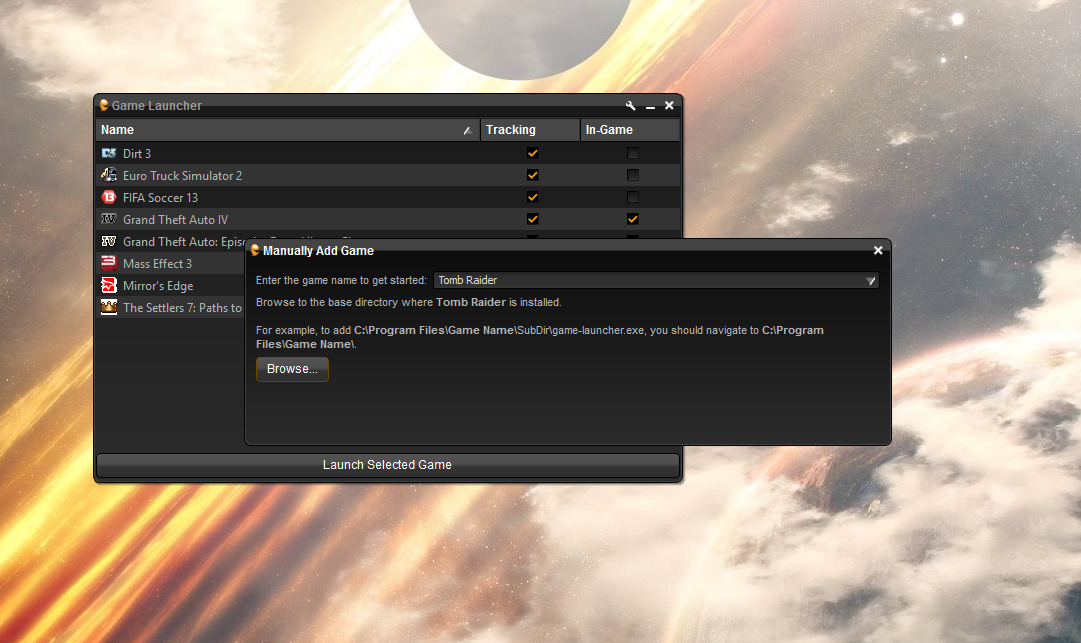Toggle Tracking for FIFA Soccer 13
Image resolution: width=1081 pixels, height=643 pixels.
pyautogui.click(x=532, y=197)
